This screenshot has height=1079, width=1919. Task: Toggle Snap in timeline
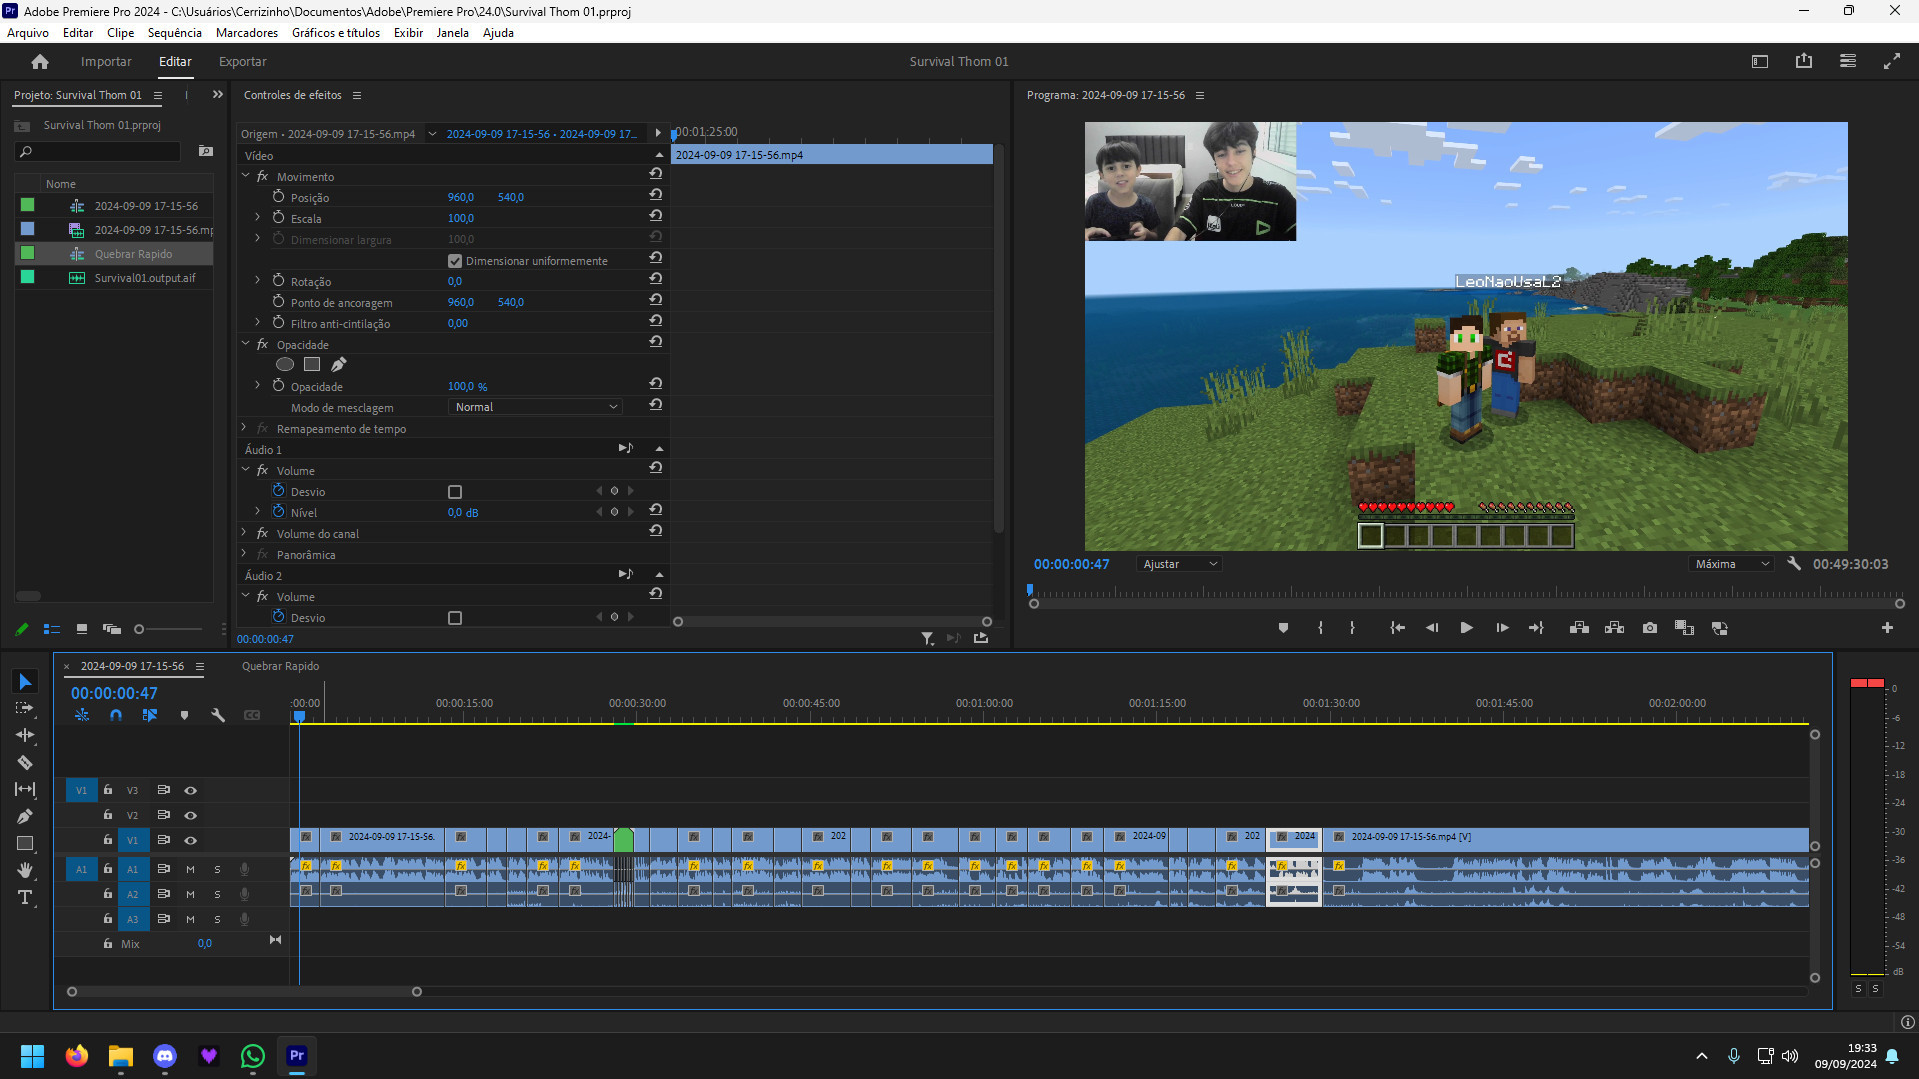point(116,715)
